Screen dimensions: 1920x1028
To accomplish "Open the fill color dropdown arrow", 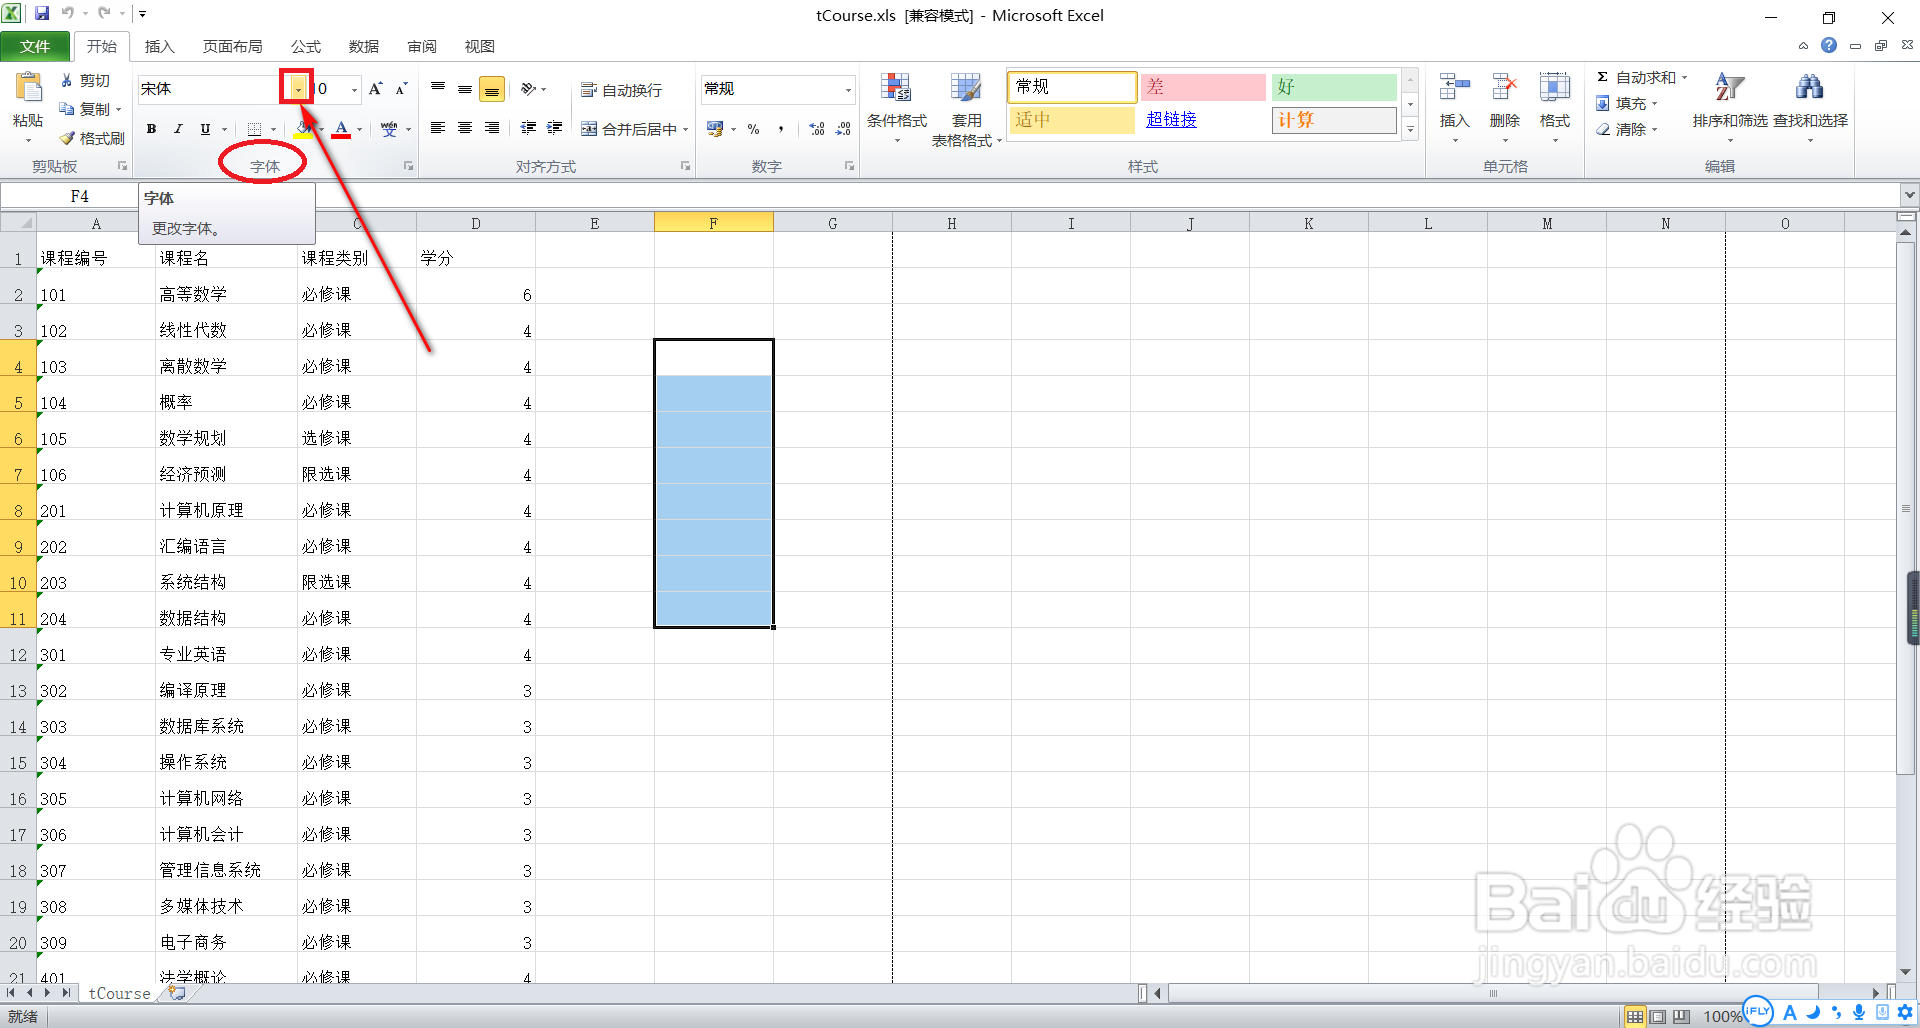I will pyautogui.click(x=320, y=129).
